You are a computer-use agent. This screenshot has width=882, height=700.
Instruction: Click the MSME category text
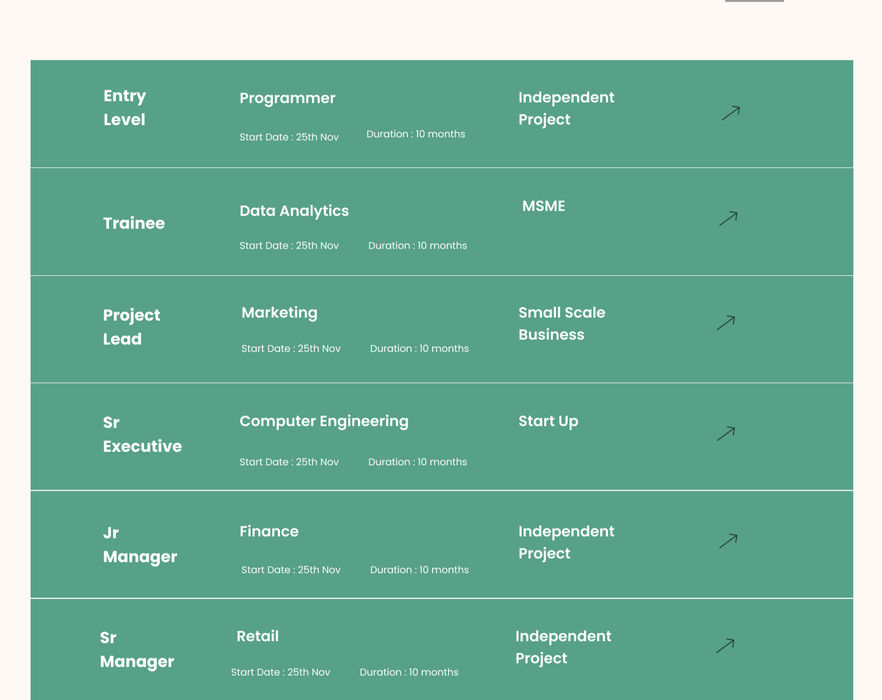pos(543,206)
